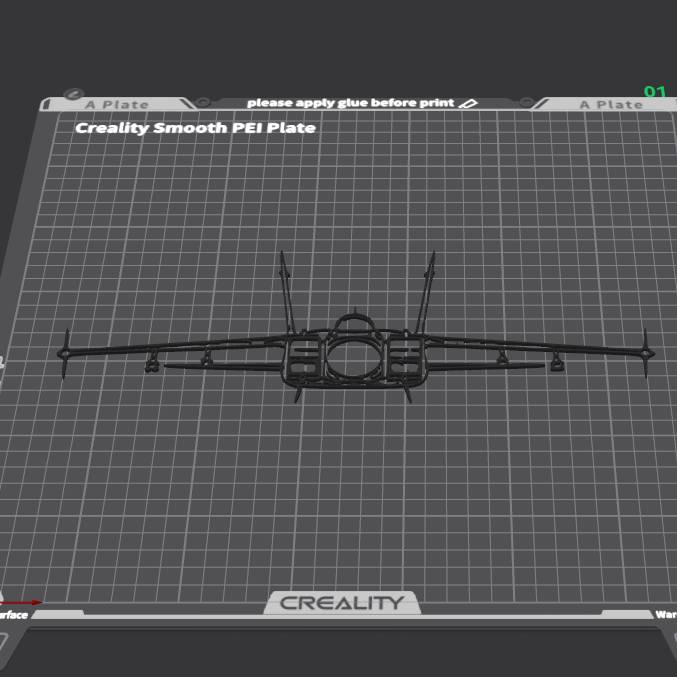
Task: Click the round knob at plate's top-left corner
Action: 74,94
